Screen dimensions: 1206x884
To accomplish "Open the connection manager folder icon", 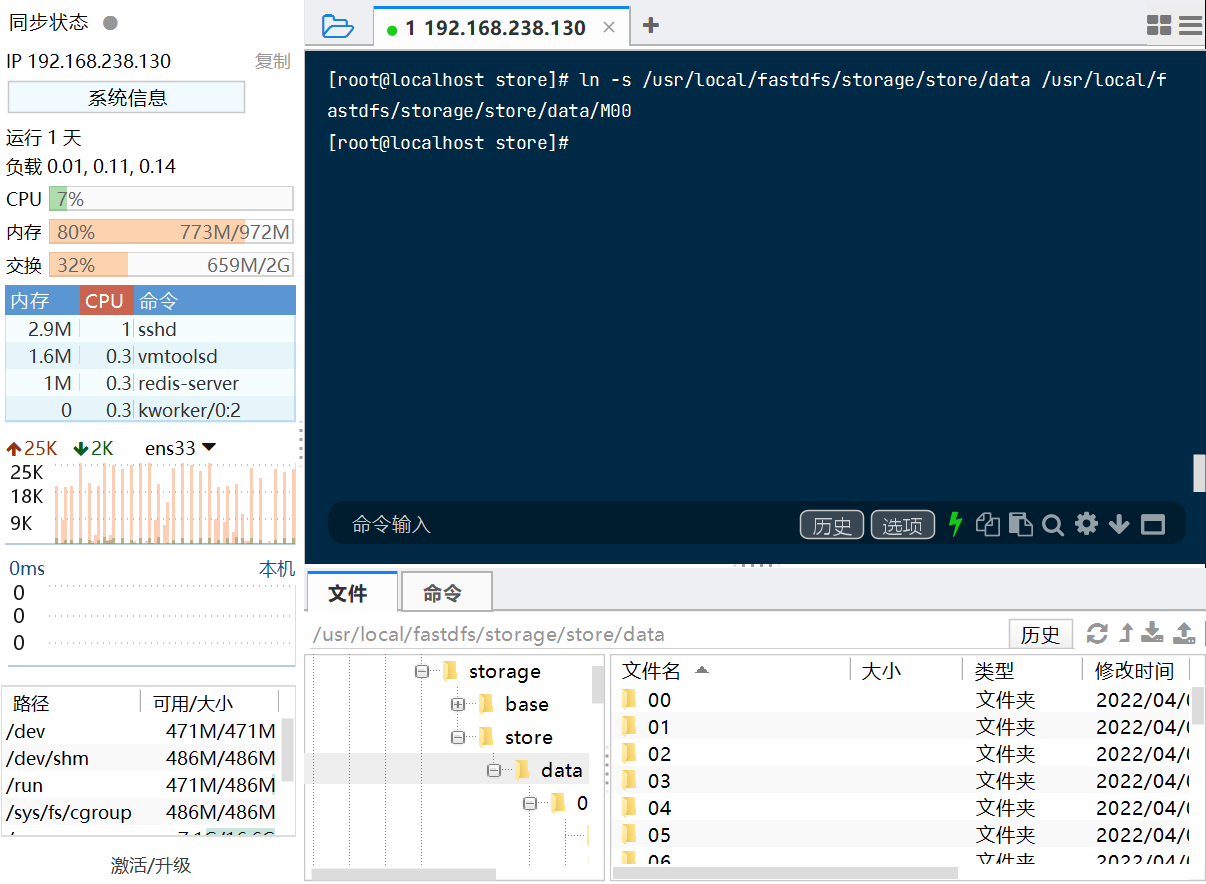I will click(x=338, y=27).
